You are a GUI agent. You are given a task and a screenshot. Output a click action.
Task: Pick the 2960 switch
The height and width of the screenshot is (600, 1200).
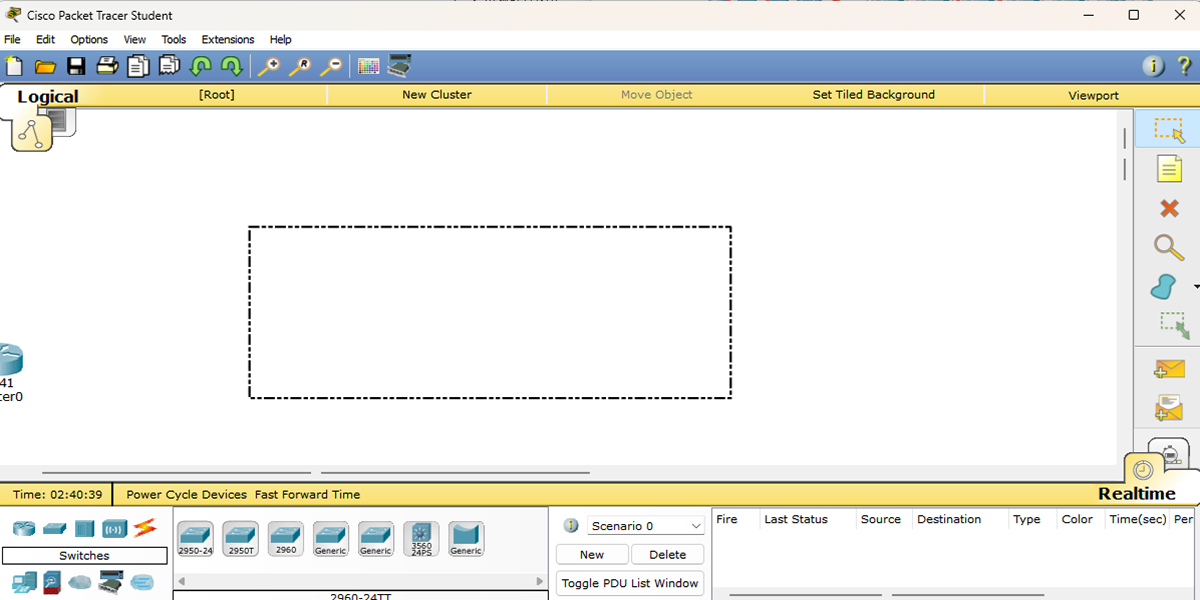[x=286, y=539]
